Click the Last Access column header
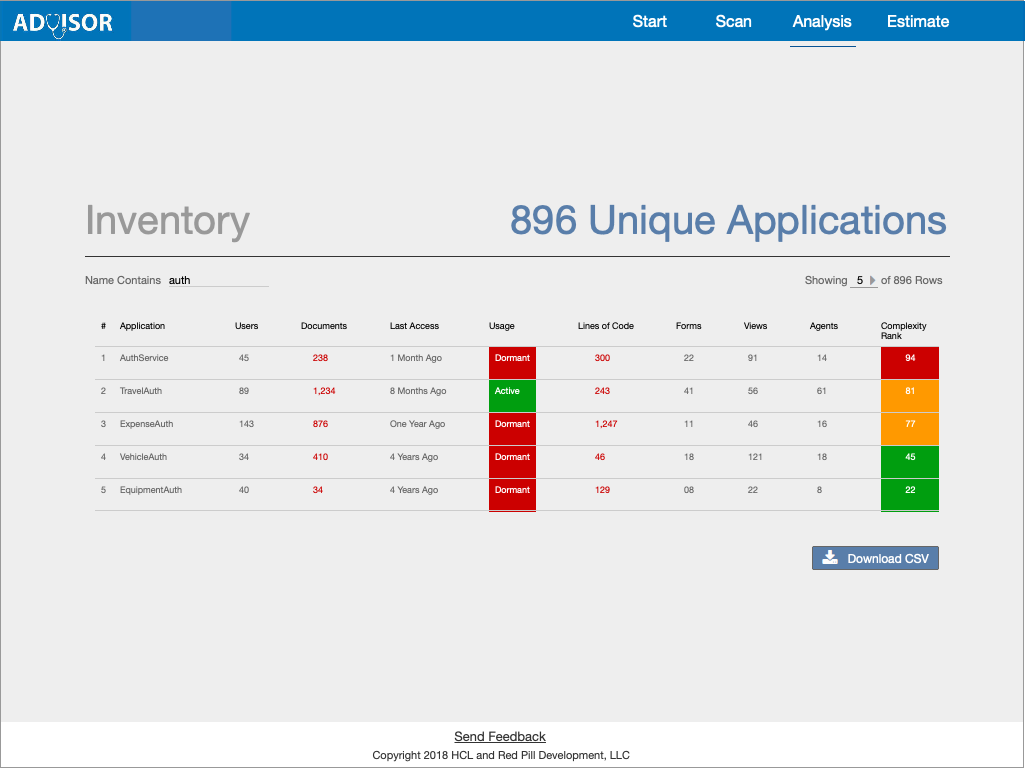1025x768 pixels. pyautogui.click(x=414, y=326)
